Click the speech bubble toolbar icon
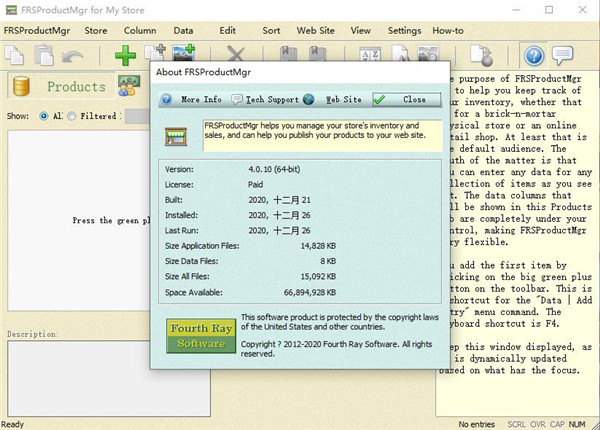The height and width of the screenshot is (430, 600). [564, 55]
